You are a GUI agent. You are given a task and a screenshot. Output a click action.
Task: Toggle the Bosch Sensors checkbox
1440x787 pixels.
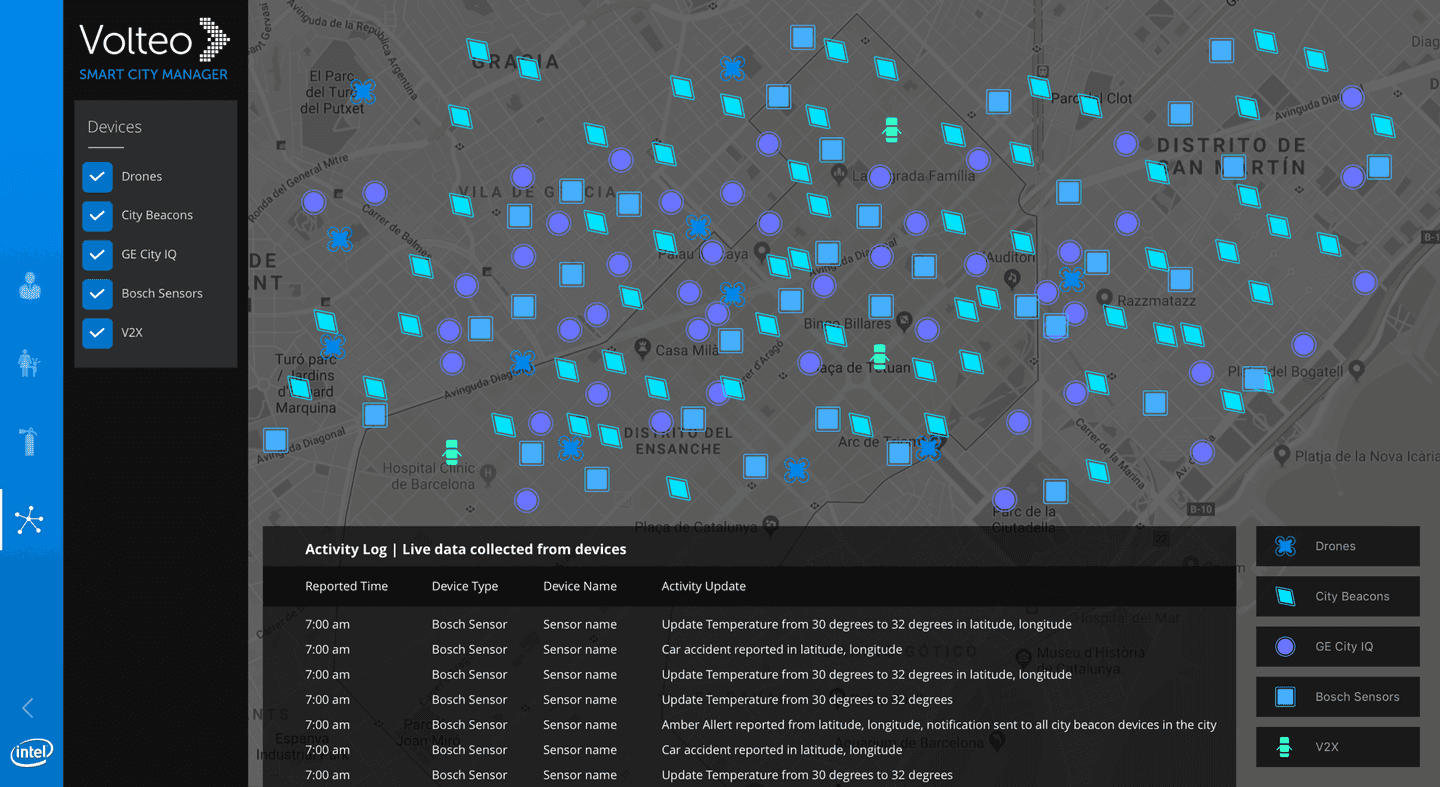(97, 293)
